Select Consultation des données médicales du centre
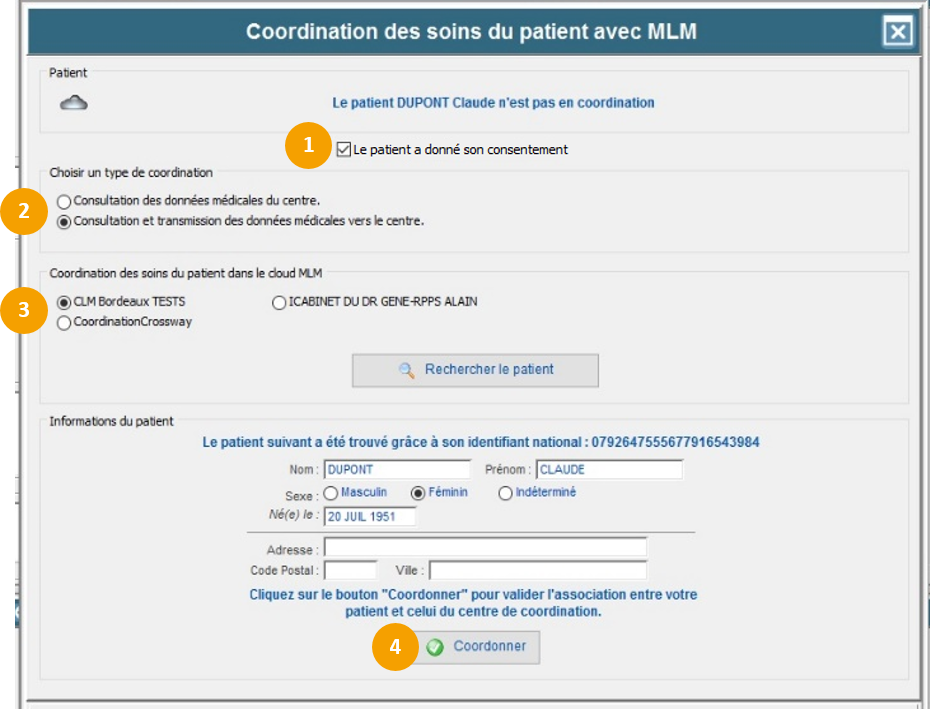This screenshot has width=930, height=709. pyautogui.click(x=64, y=201)
